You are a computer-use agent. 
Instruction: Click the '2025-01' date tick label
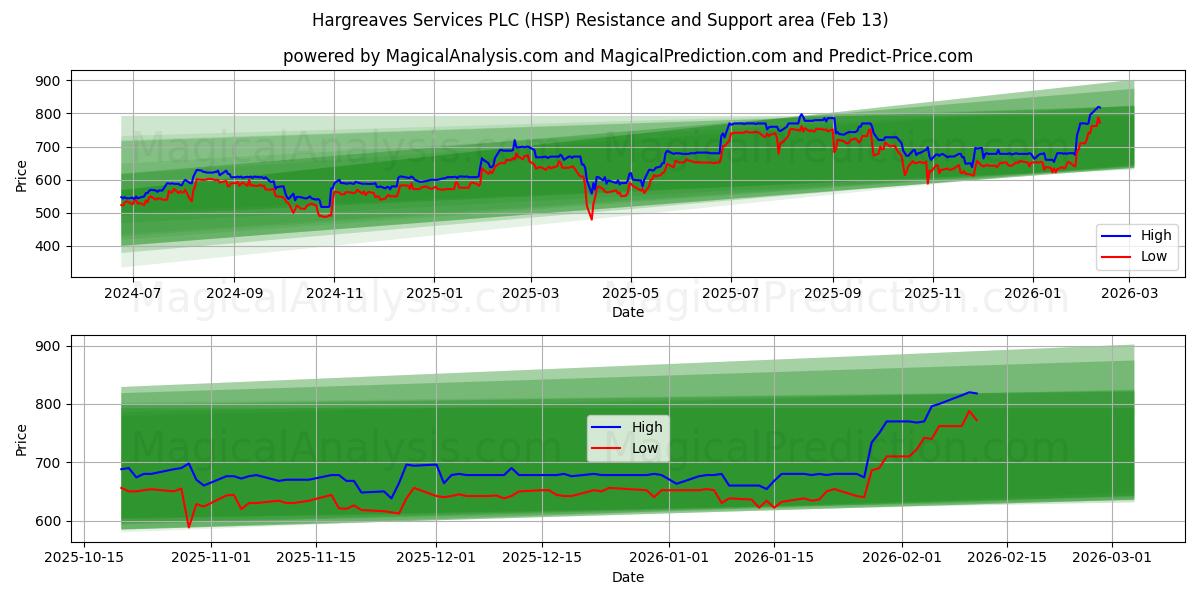pos(434,294)
